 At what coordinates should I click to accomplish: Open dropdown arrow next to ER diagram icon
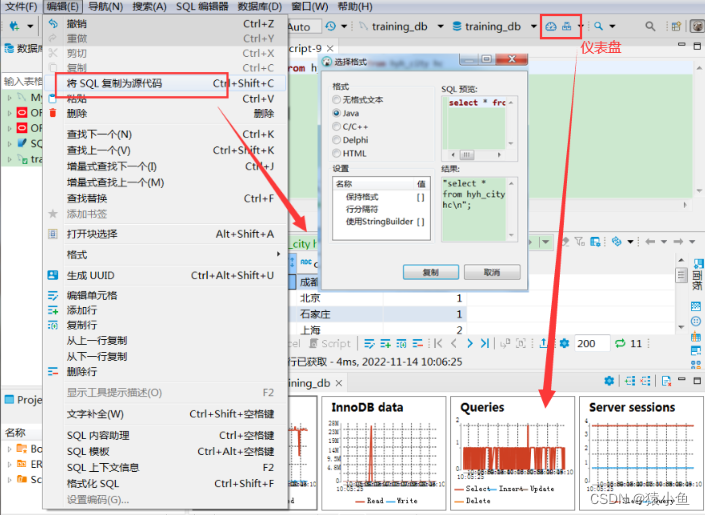pos(580,27)
